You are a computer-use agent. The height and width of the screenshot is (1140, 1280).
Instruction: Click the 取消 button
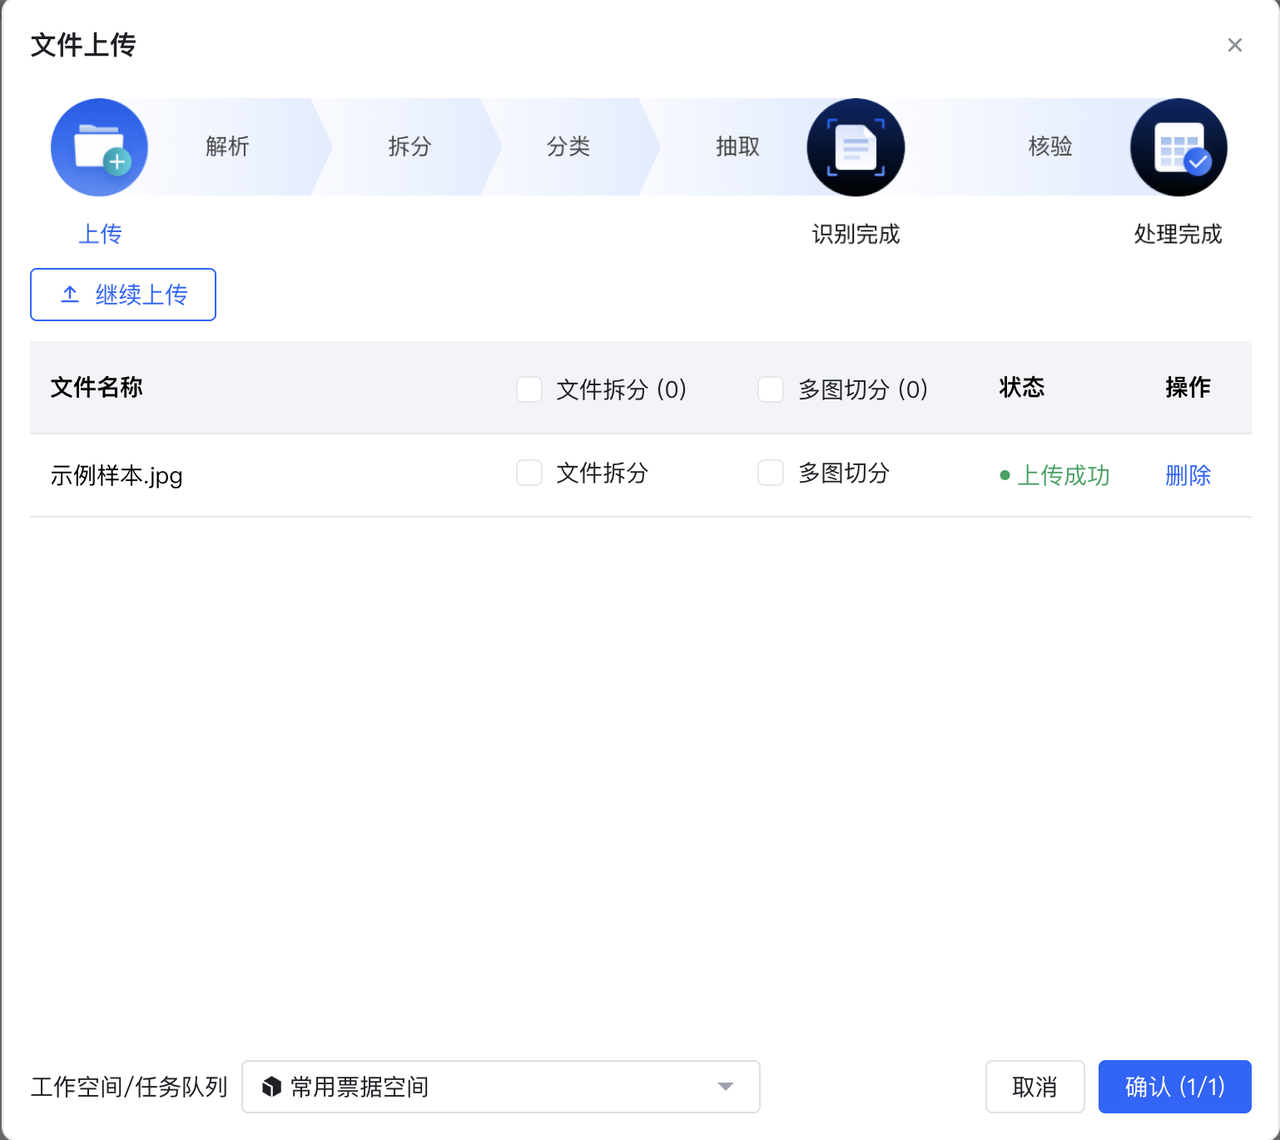(1035, 1087)
